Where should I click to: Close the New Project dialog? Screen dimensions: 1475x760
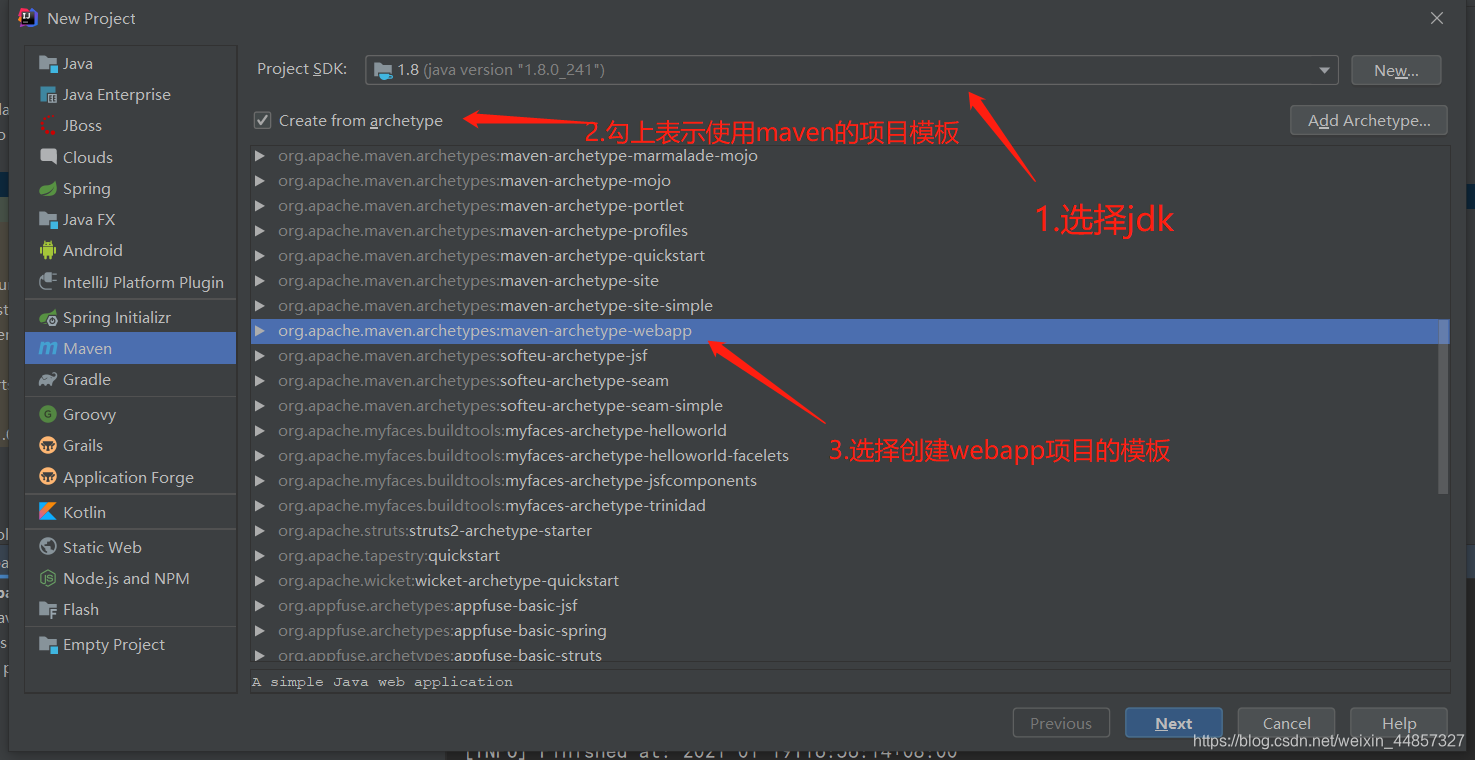click(1437, 18)
